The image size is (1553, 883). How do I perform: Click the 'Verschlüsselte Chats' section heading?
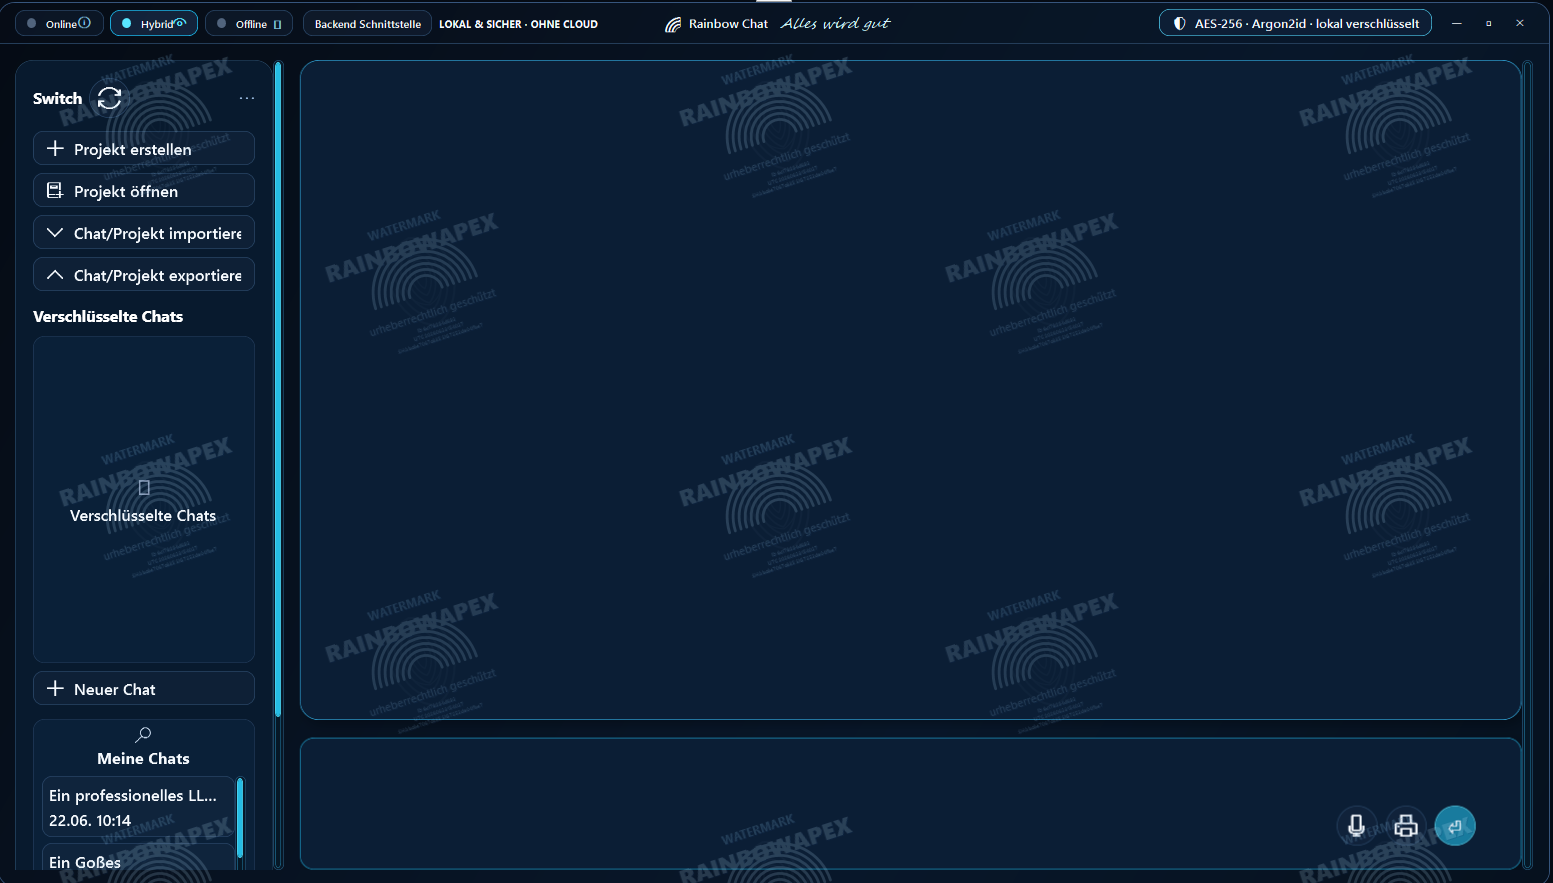tap(108, 316)
